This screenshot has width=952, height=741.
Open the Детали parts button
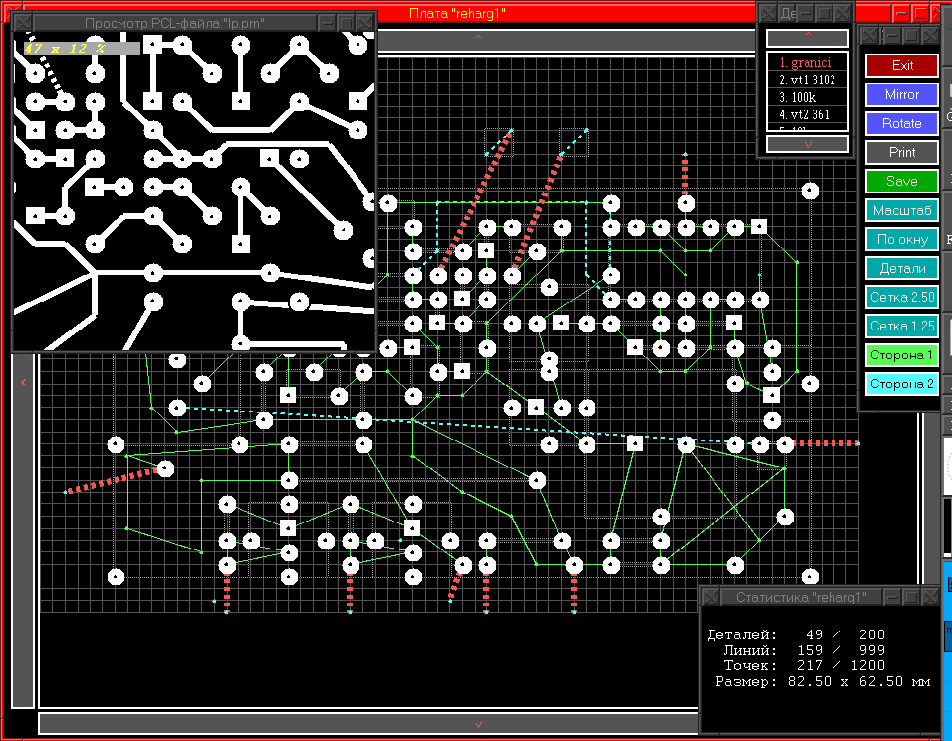pos(902,268)
